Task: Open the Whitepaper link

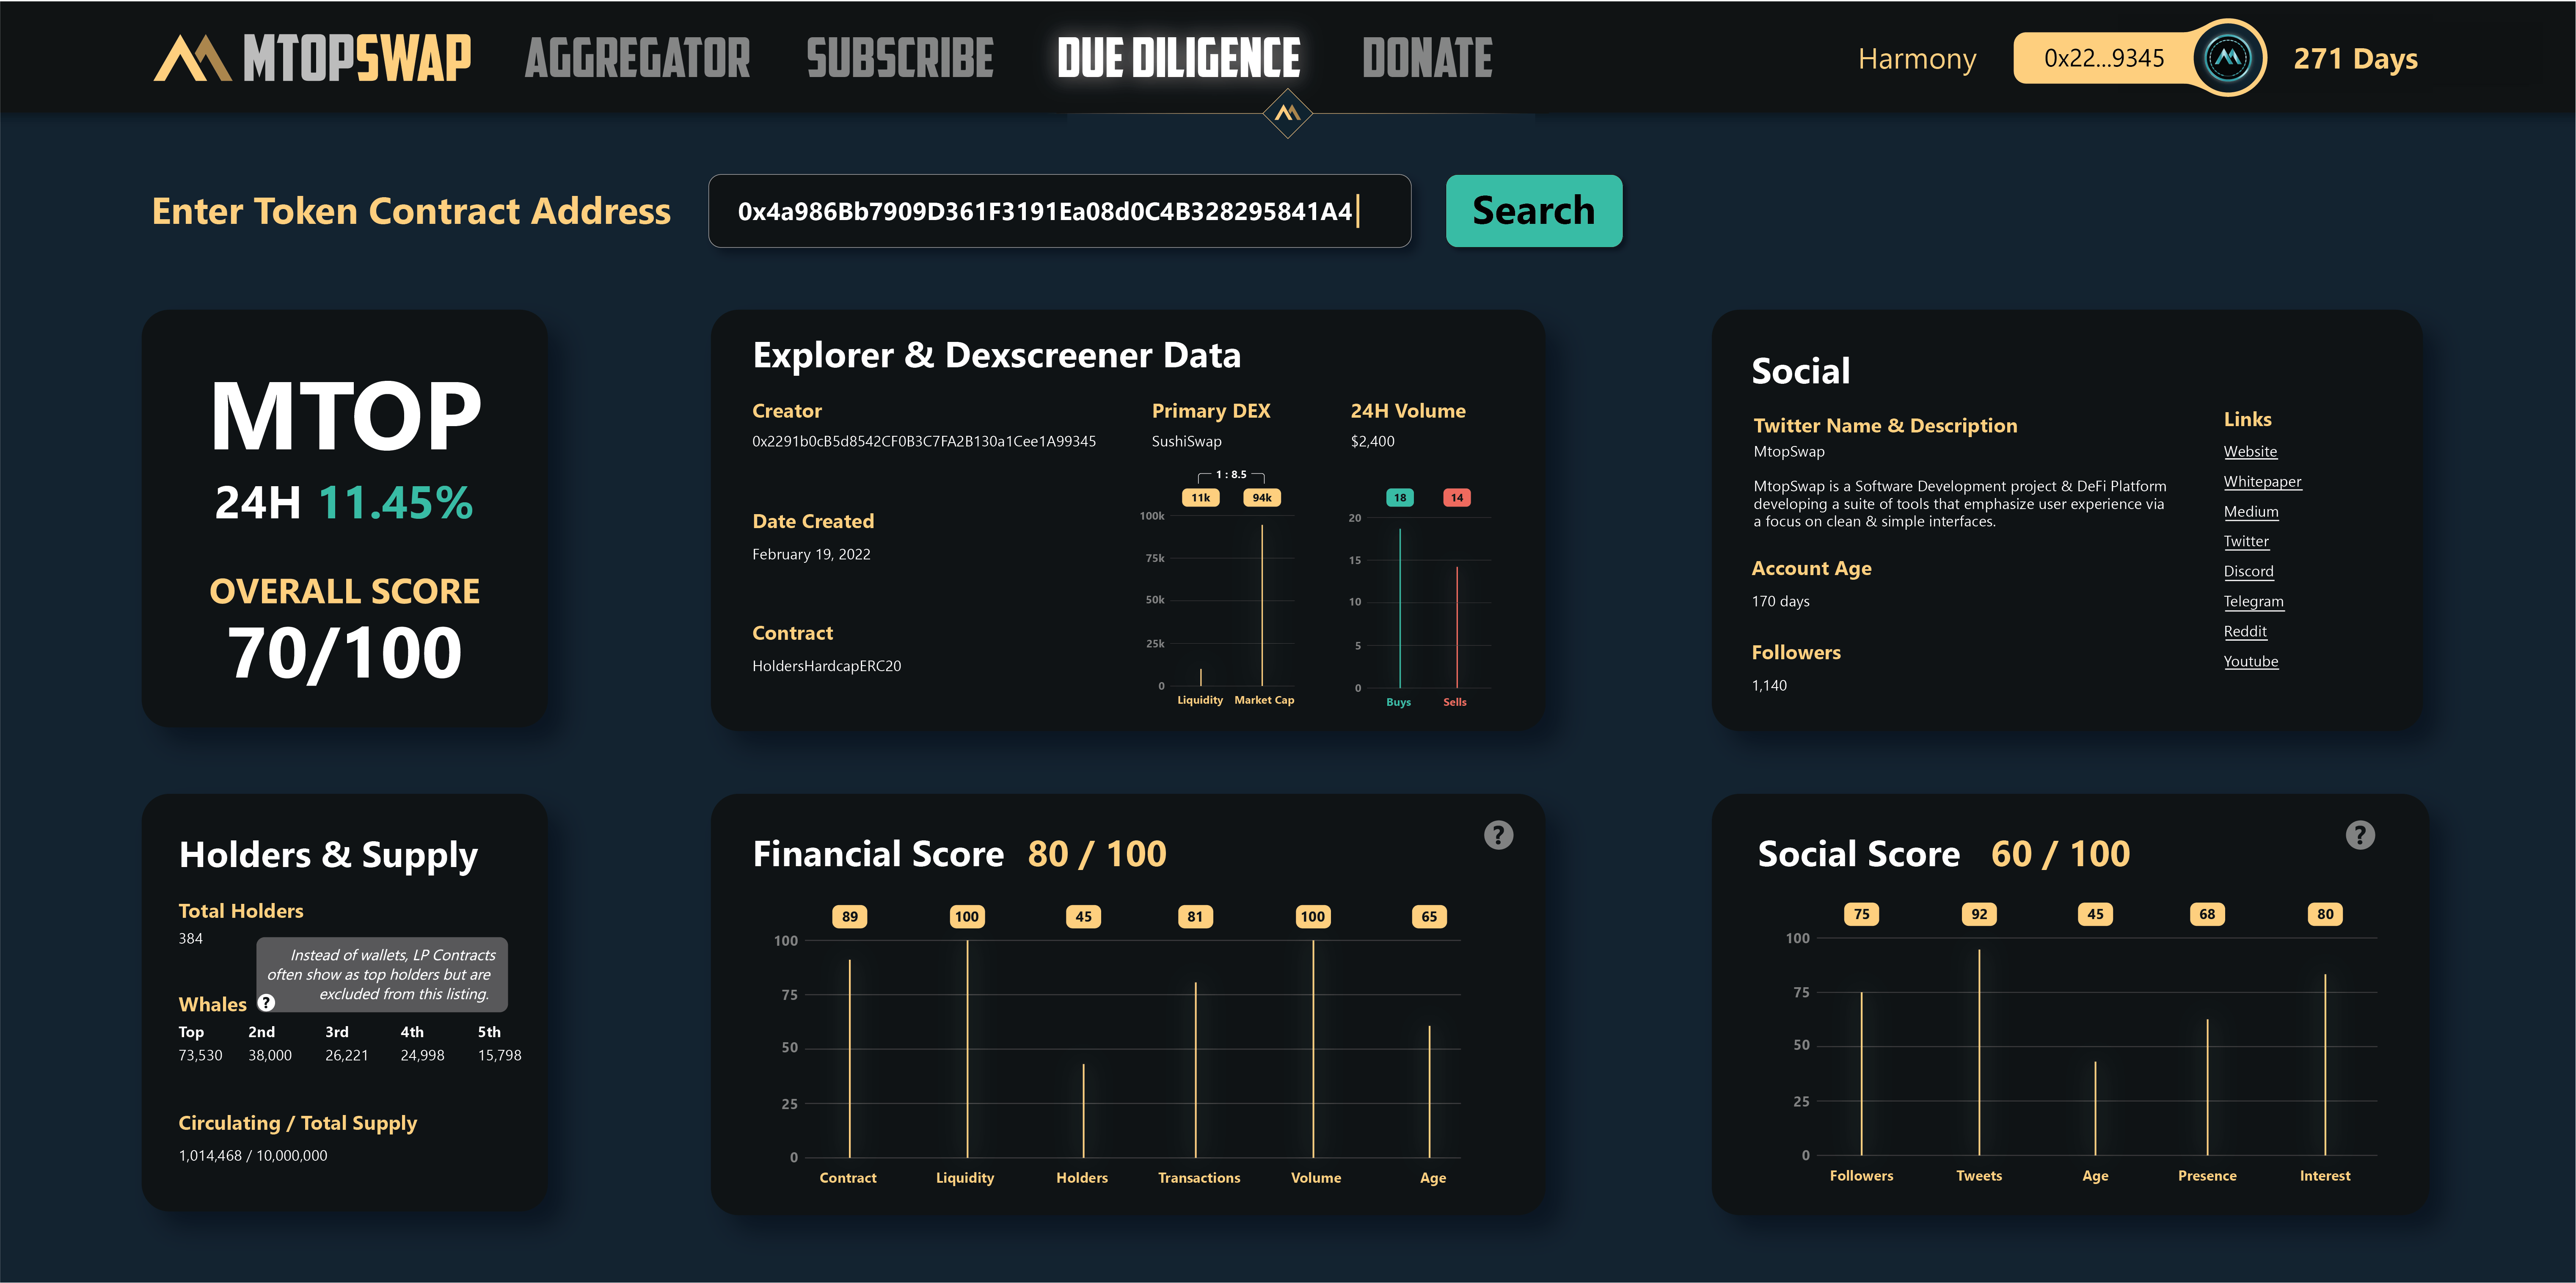Action: (2262, 482)
